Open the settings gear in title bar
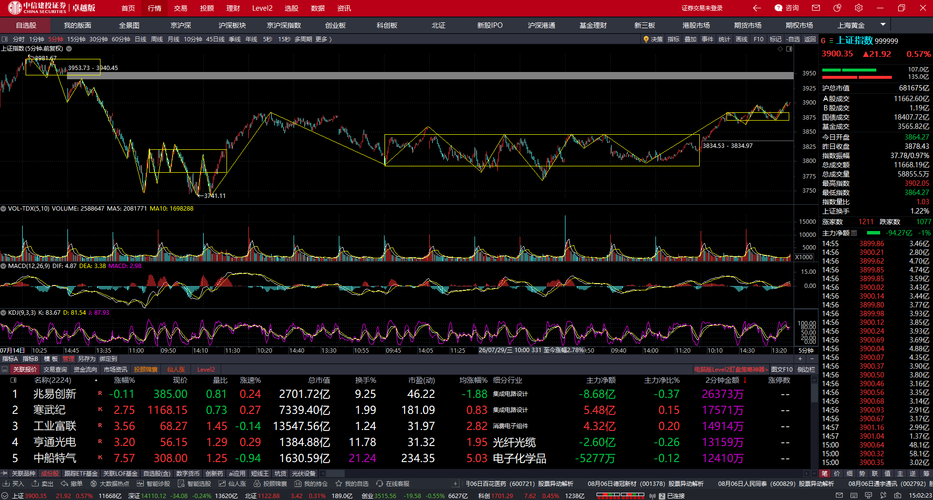This screenshot has width=933, height=500. coord(858,8)
